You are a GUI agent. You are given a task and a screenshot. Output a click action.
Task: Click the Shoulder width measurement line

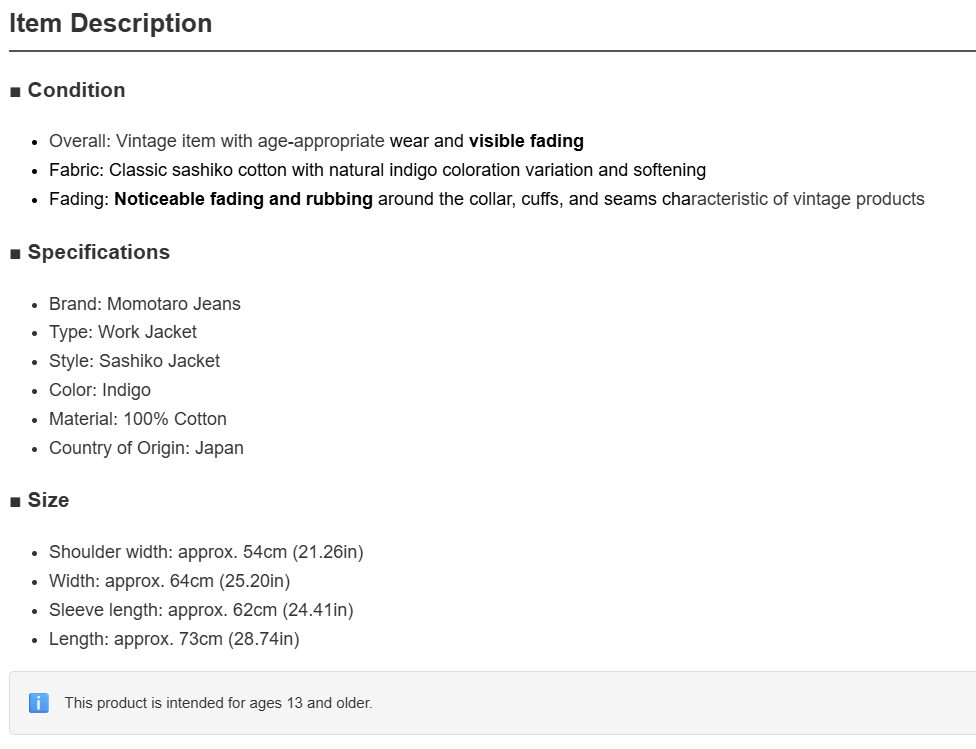(206, 552)
